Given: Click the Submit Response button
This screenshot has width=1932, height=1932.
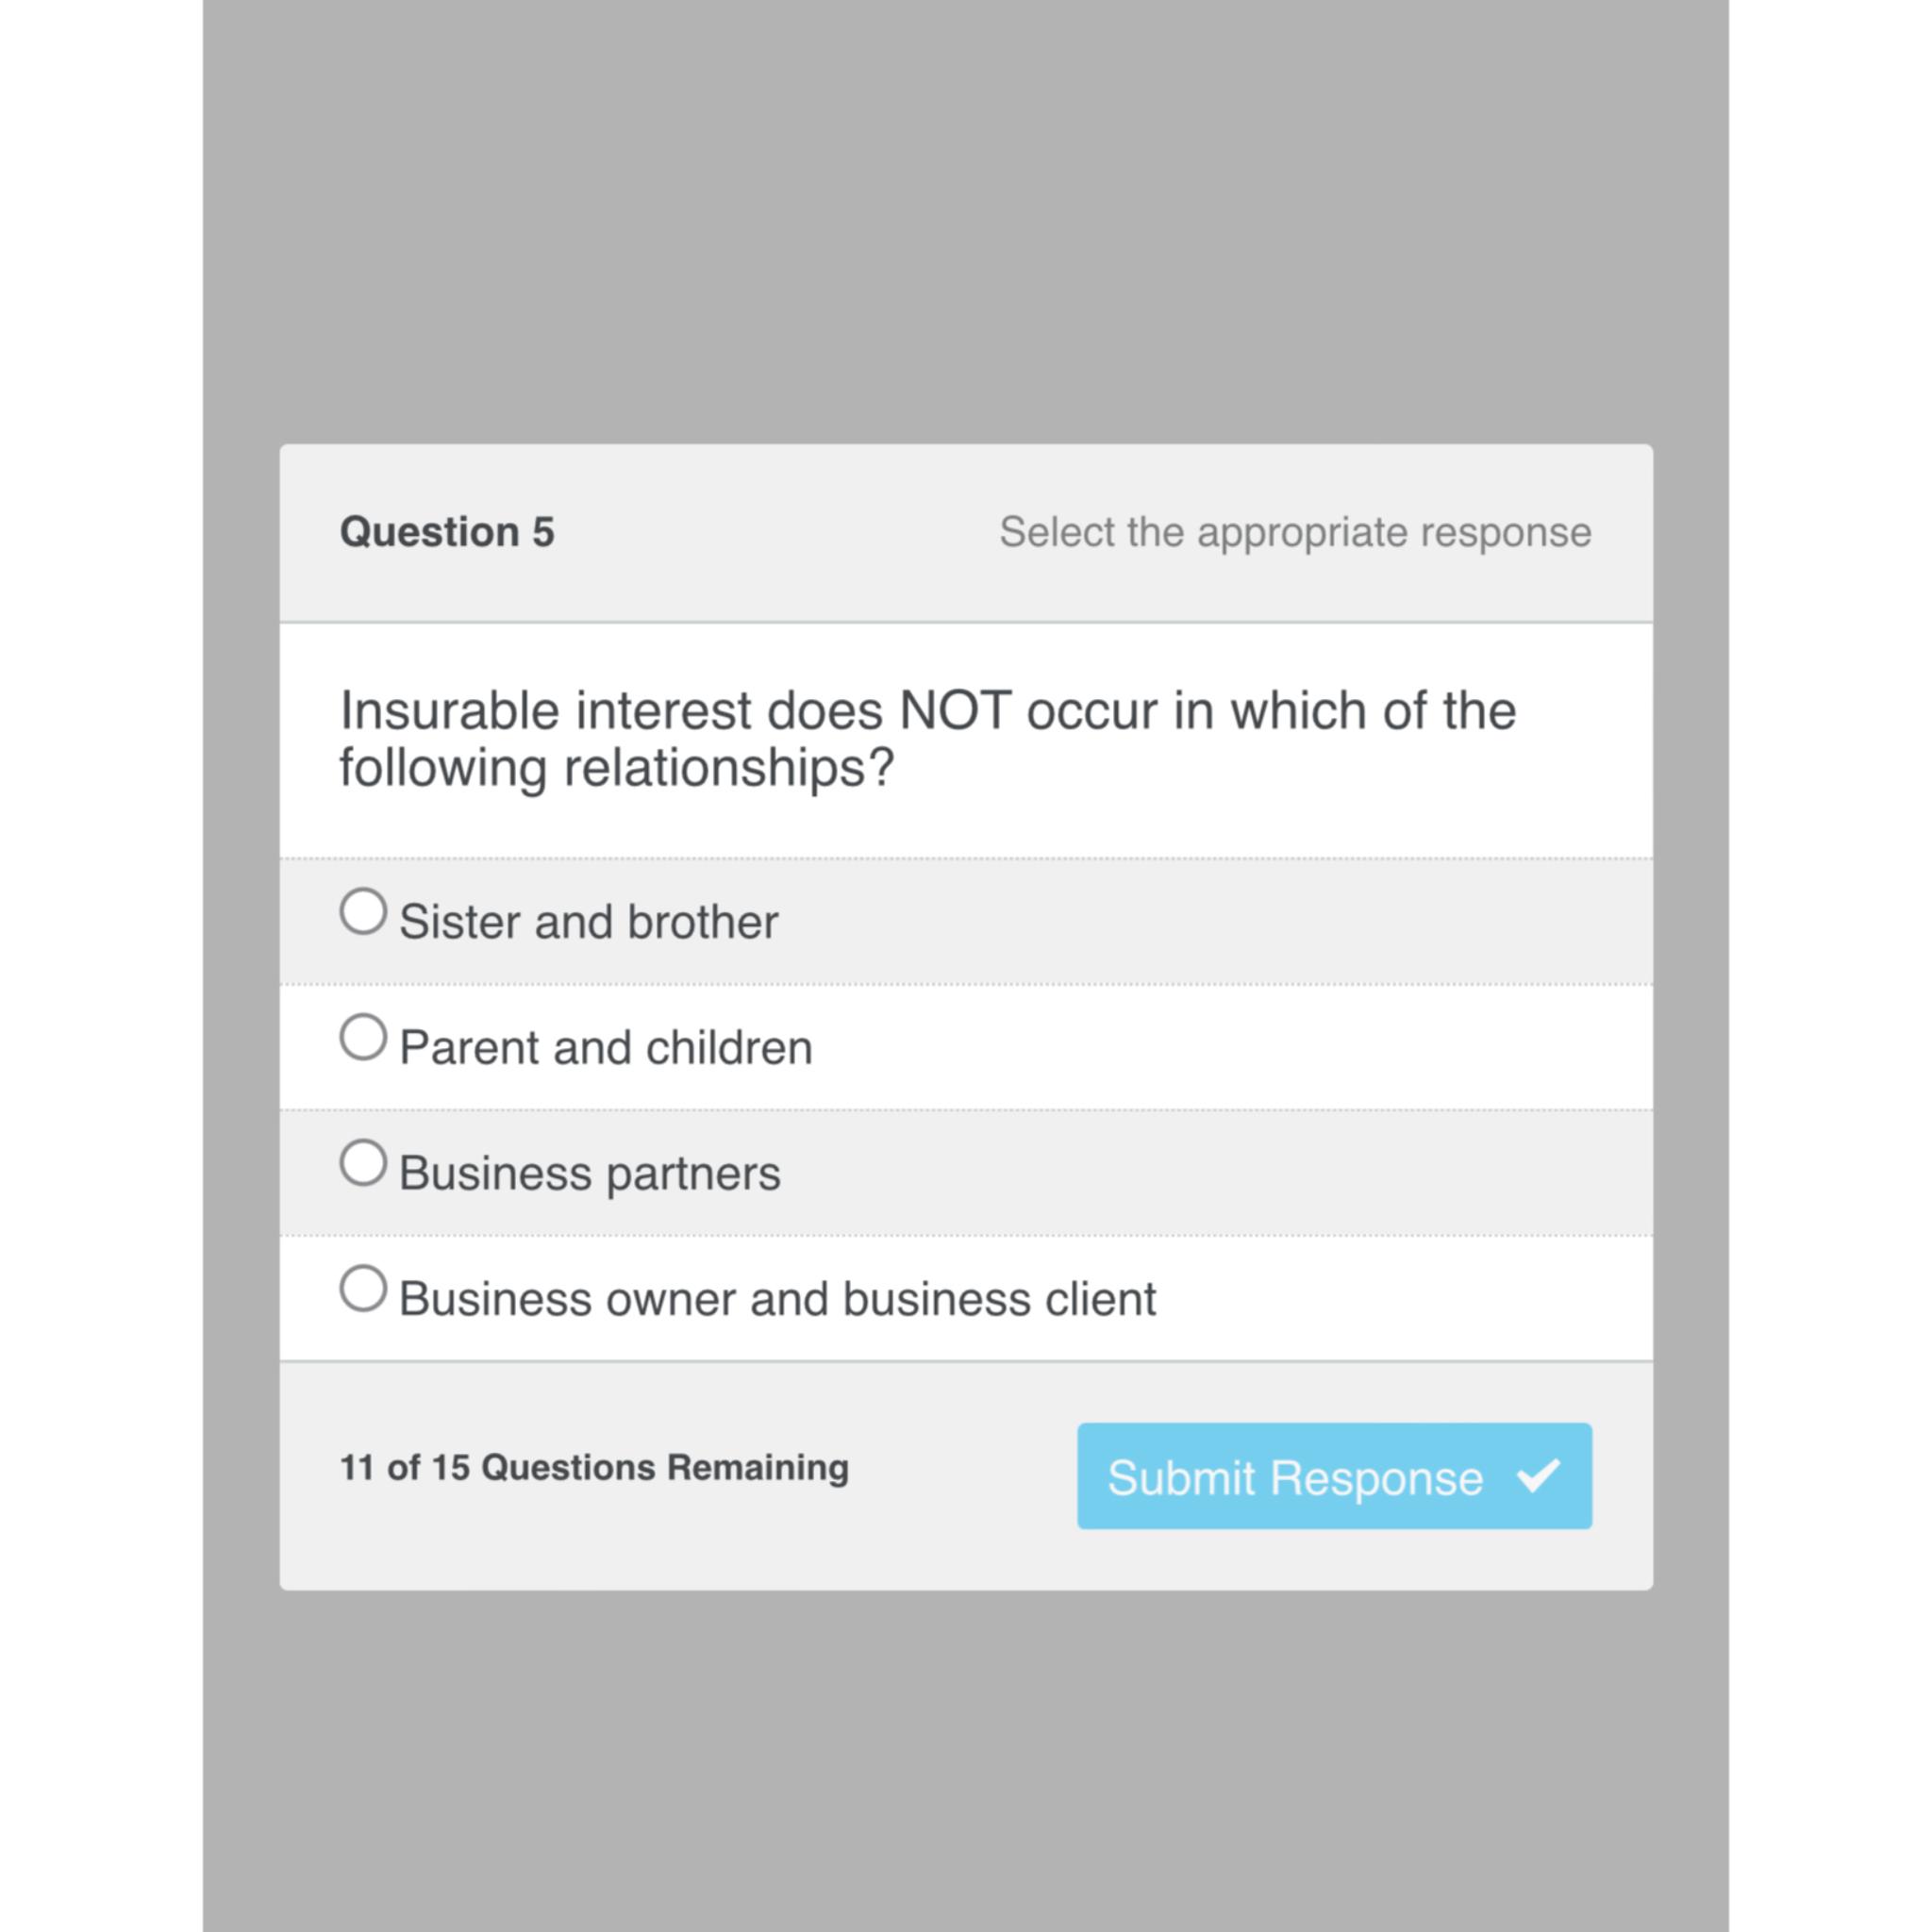Looking at the screenshot, I should (x=1335, y=1478).
